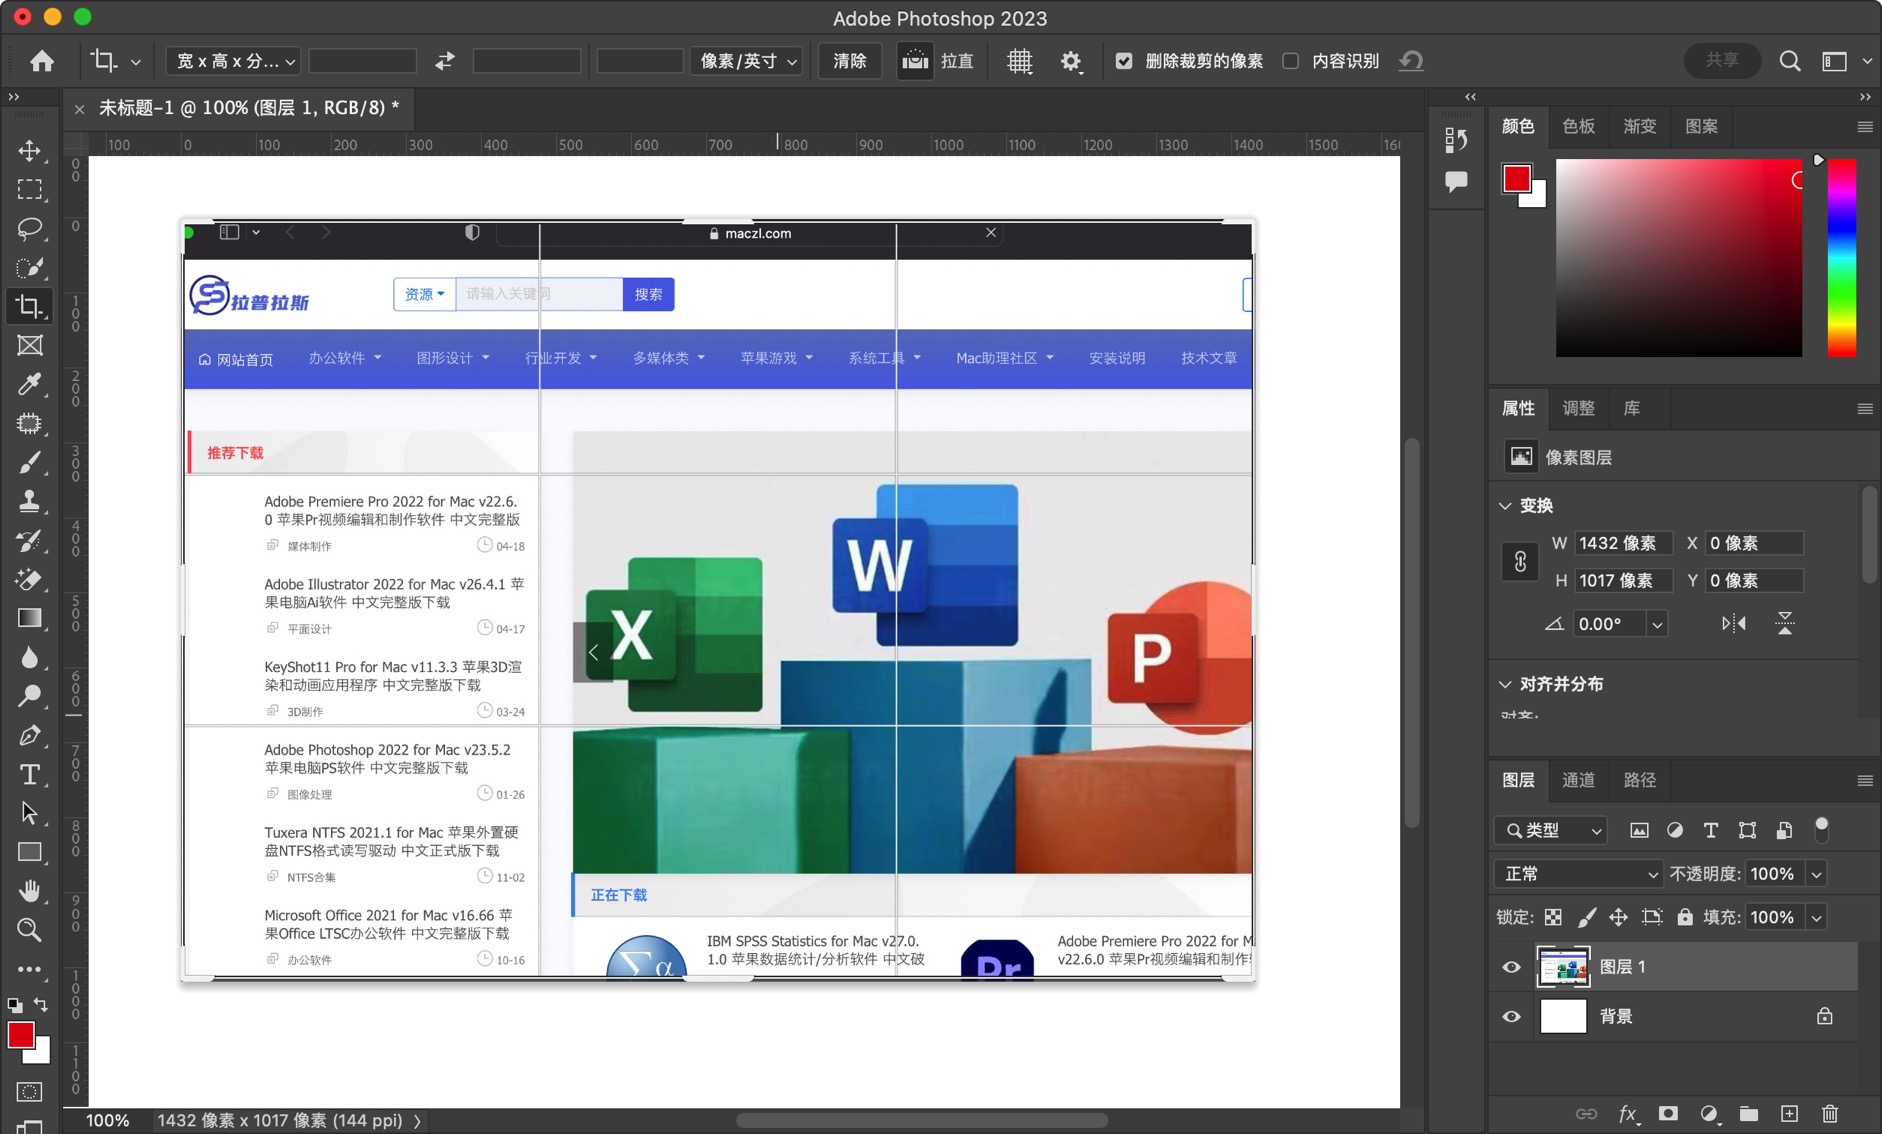Image resolution: width=1882 pixels, height=1134 pixels.
Task: Toggle Delete Cropped Pixels checkbox
Action: tap(1124, 61)
